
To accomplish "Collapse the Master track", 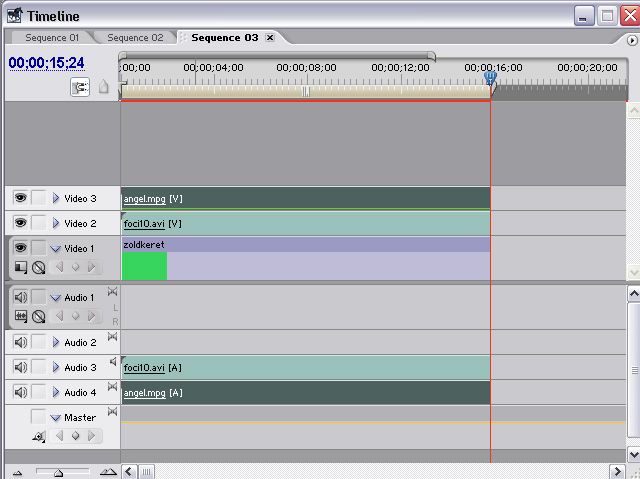I will point(56,417).
